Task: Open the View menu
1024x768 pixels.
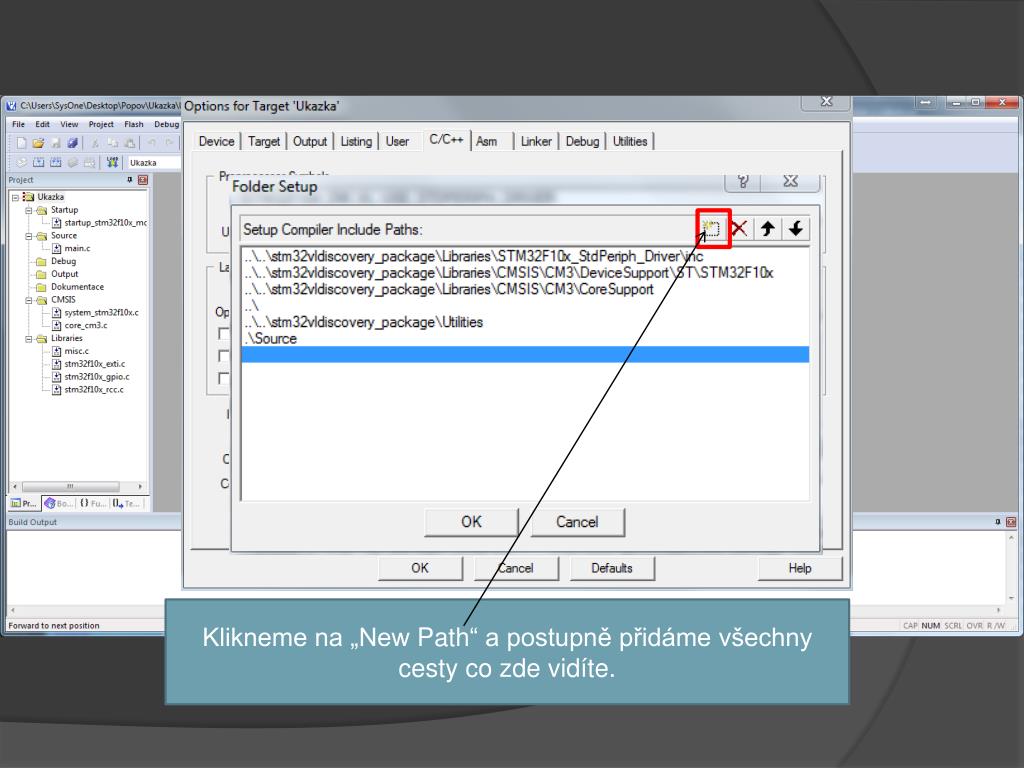Action: [x=69, y=124]
